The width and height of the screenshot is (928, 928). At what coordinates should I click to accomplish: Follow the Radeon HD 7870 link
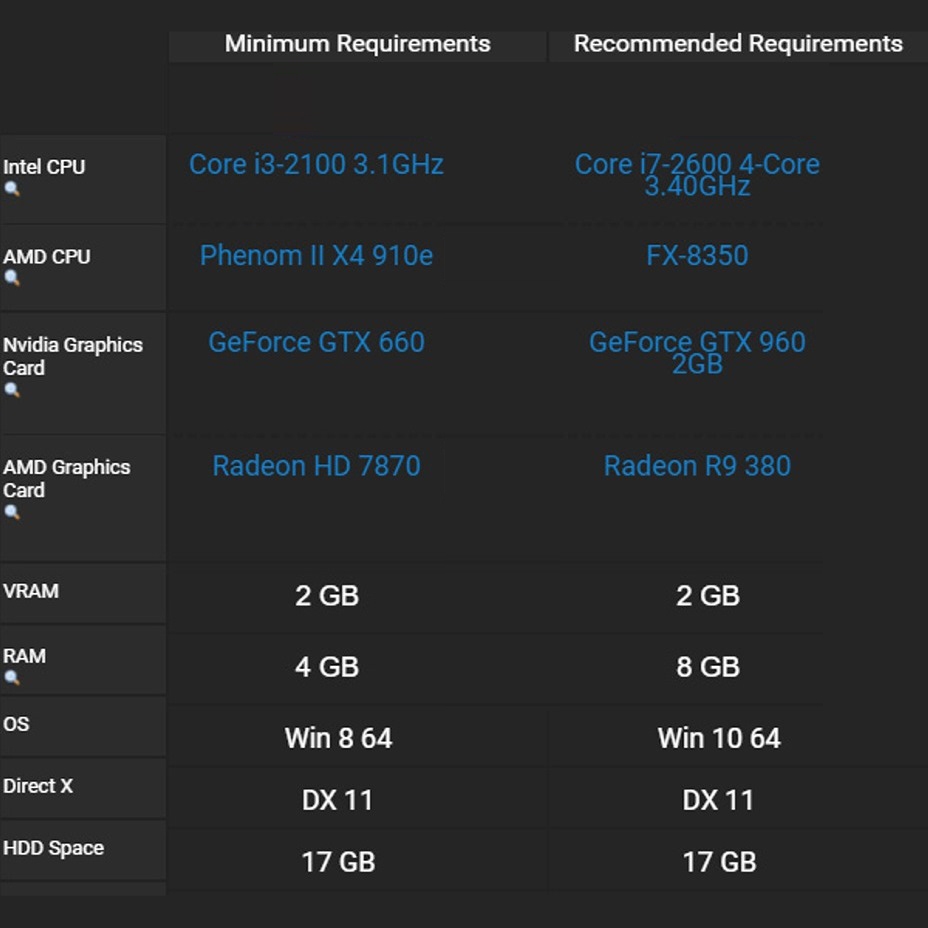coord(316,466)
